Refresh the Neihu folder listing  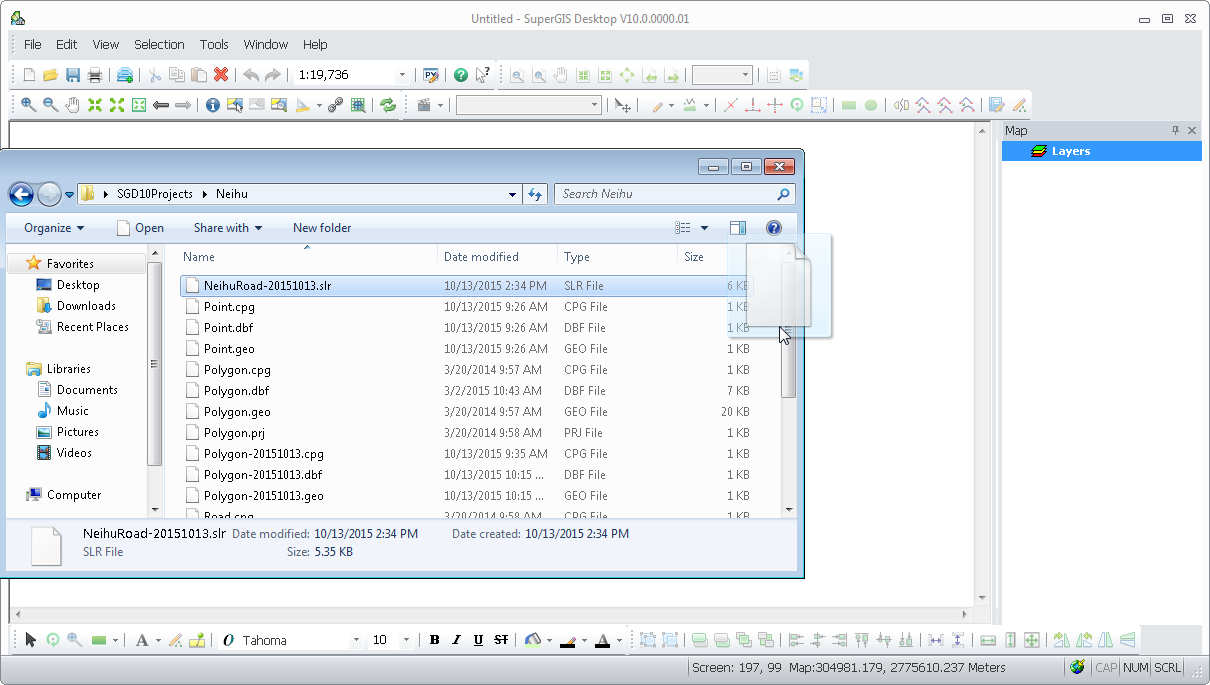535,194
